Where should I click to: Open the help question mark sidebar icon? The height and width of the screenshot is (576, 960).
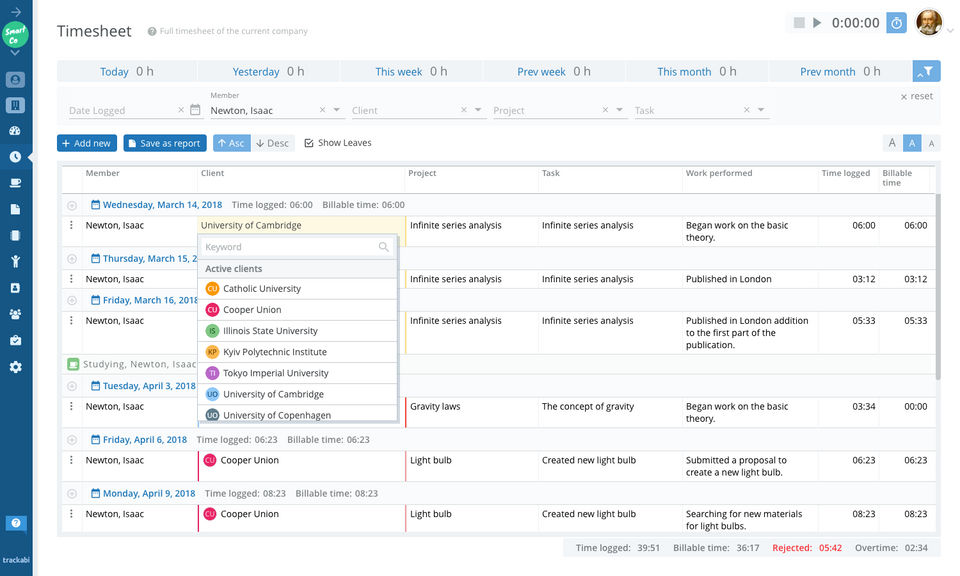16,523
